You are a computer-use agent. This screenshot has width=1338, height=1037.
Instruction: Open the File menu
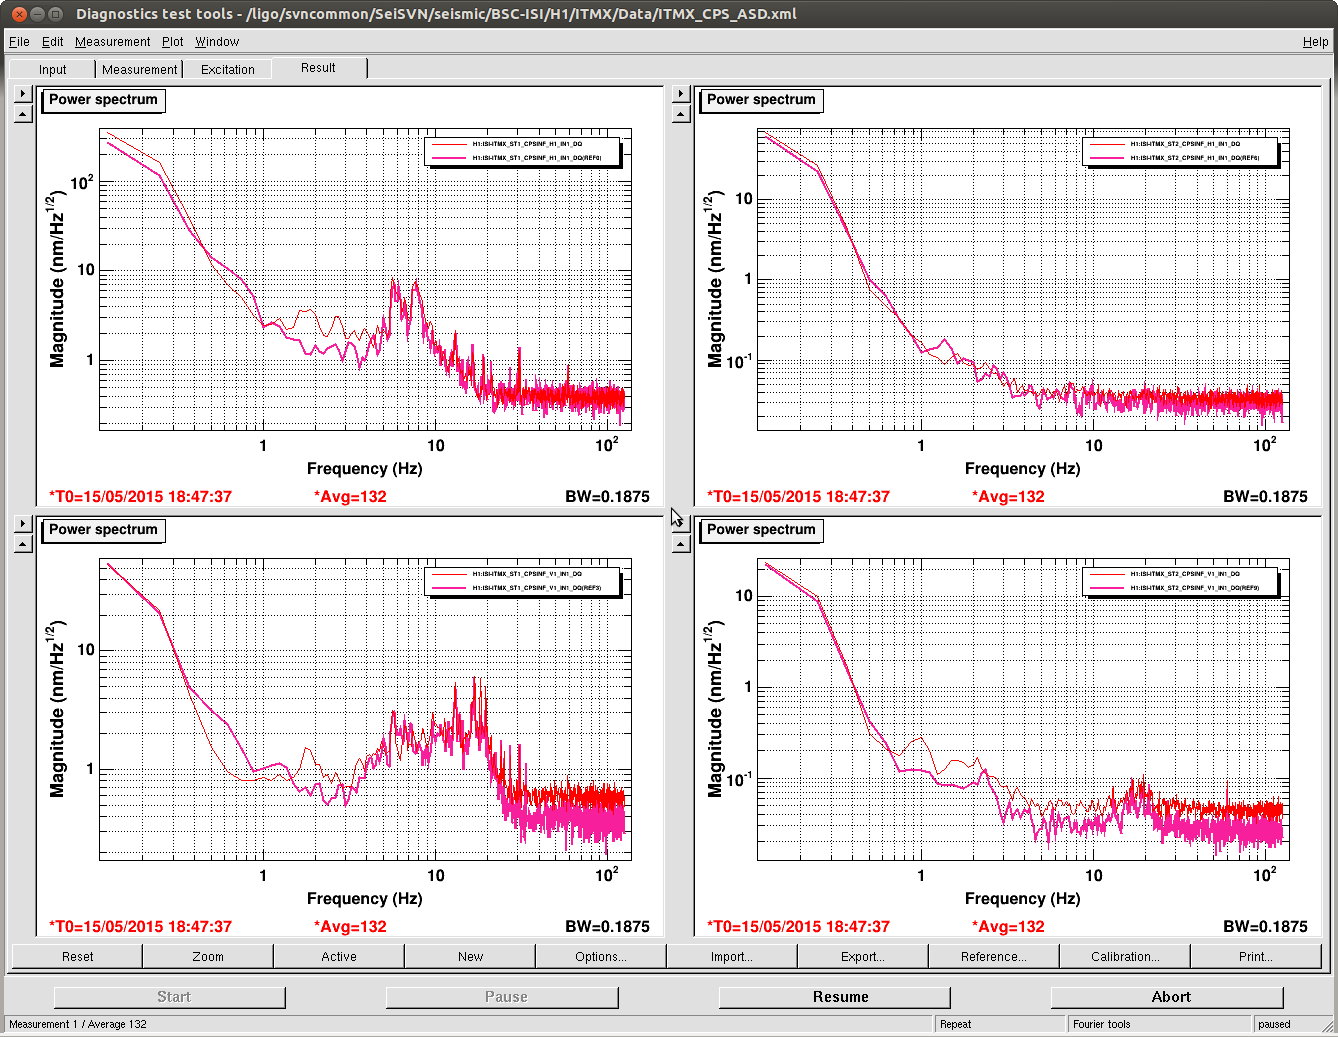19,42
